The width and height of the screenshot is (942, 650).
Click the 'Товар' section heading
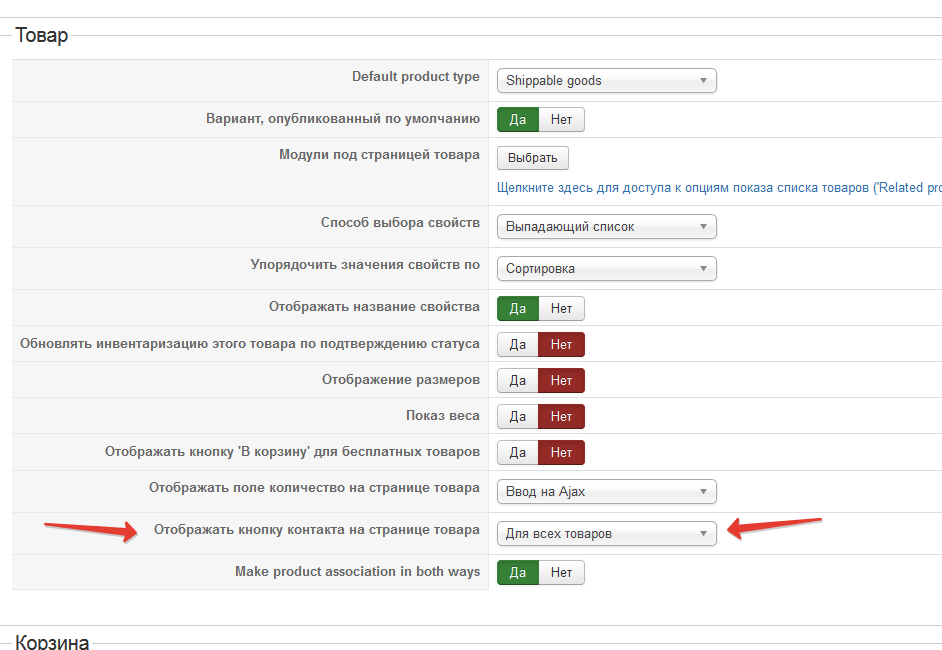(41, 35)
